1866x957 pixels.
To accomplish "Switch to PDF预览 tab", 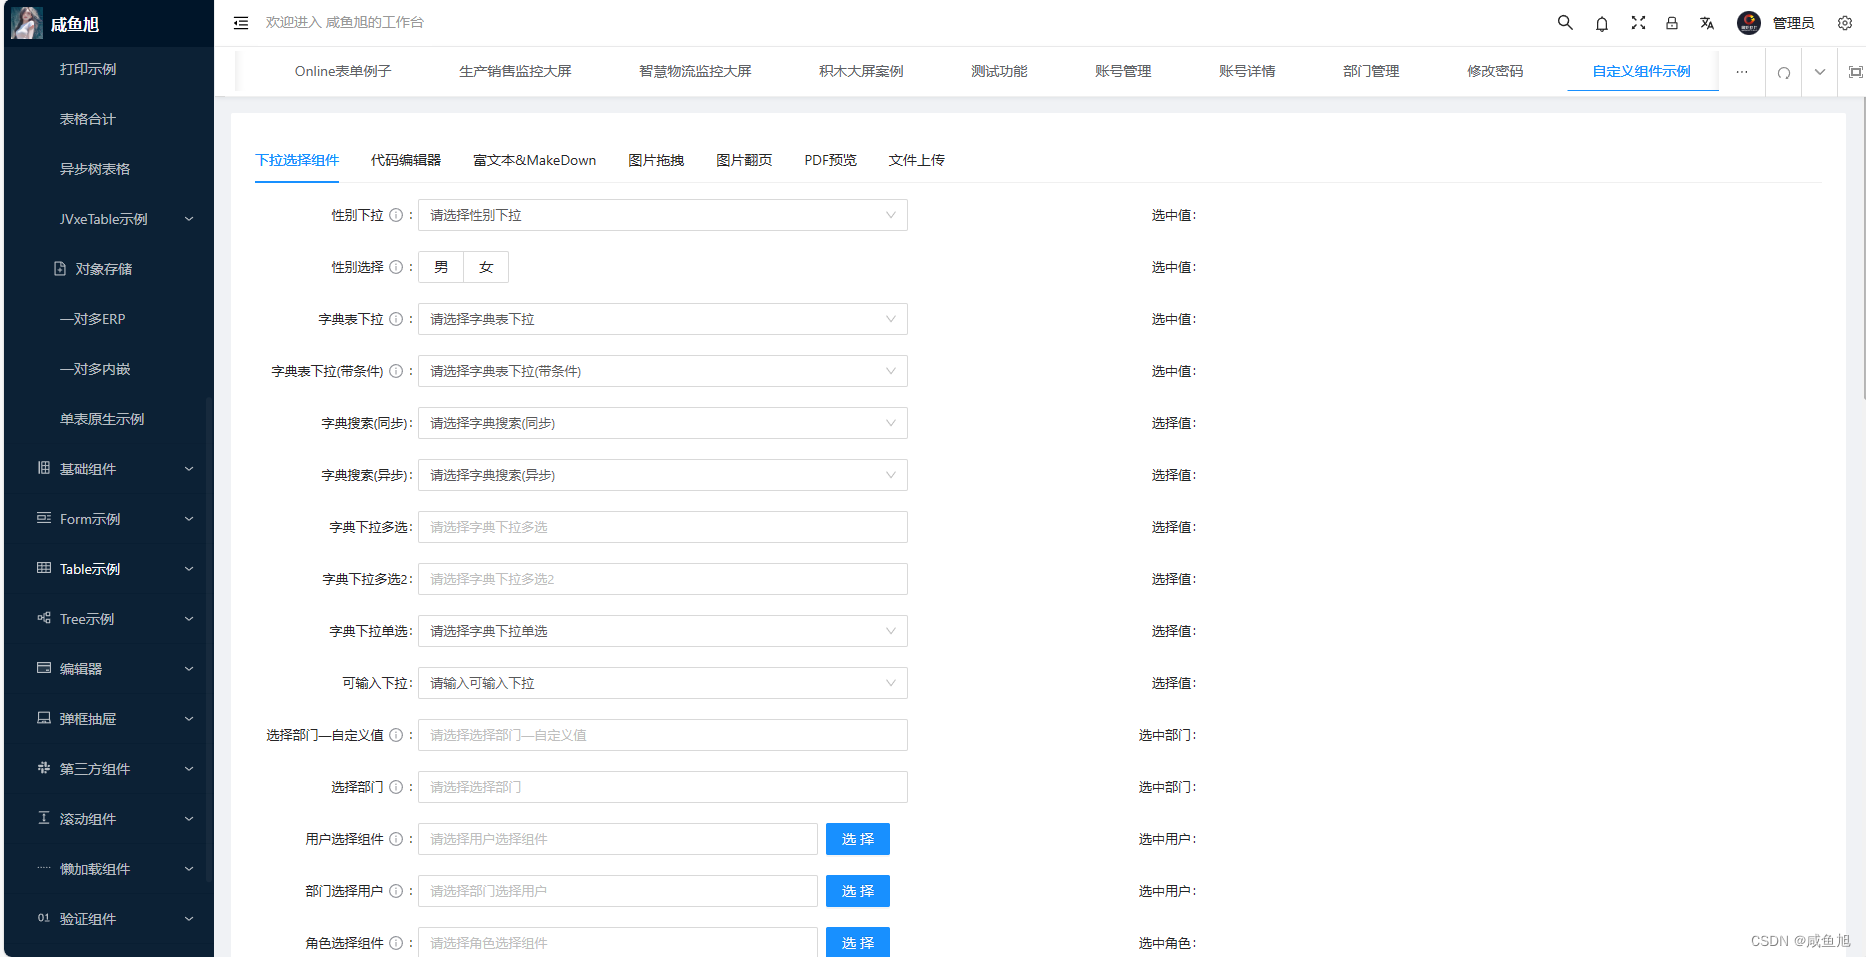I will pos(831,160).
